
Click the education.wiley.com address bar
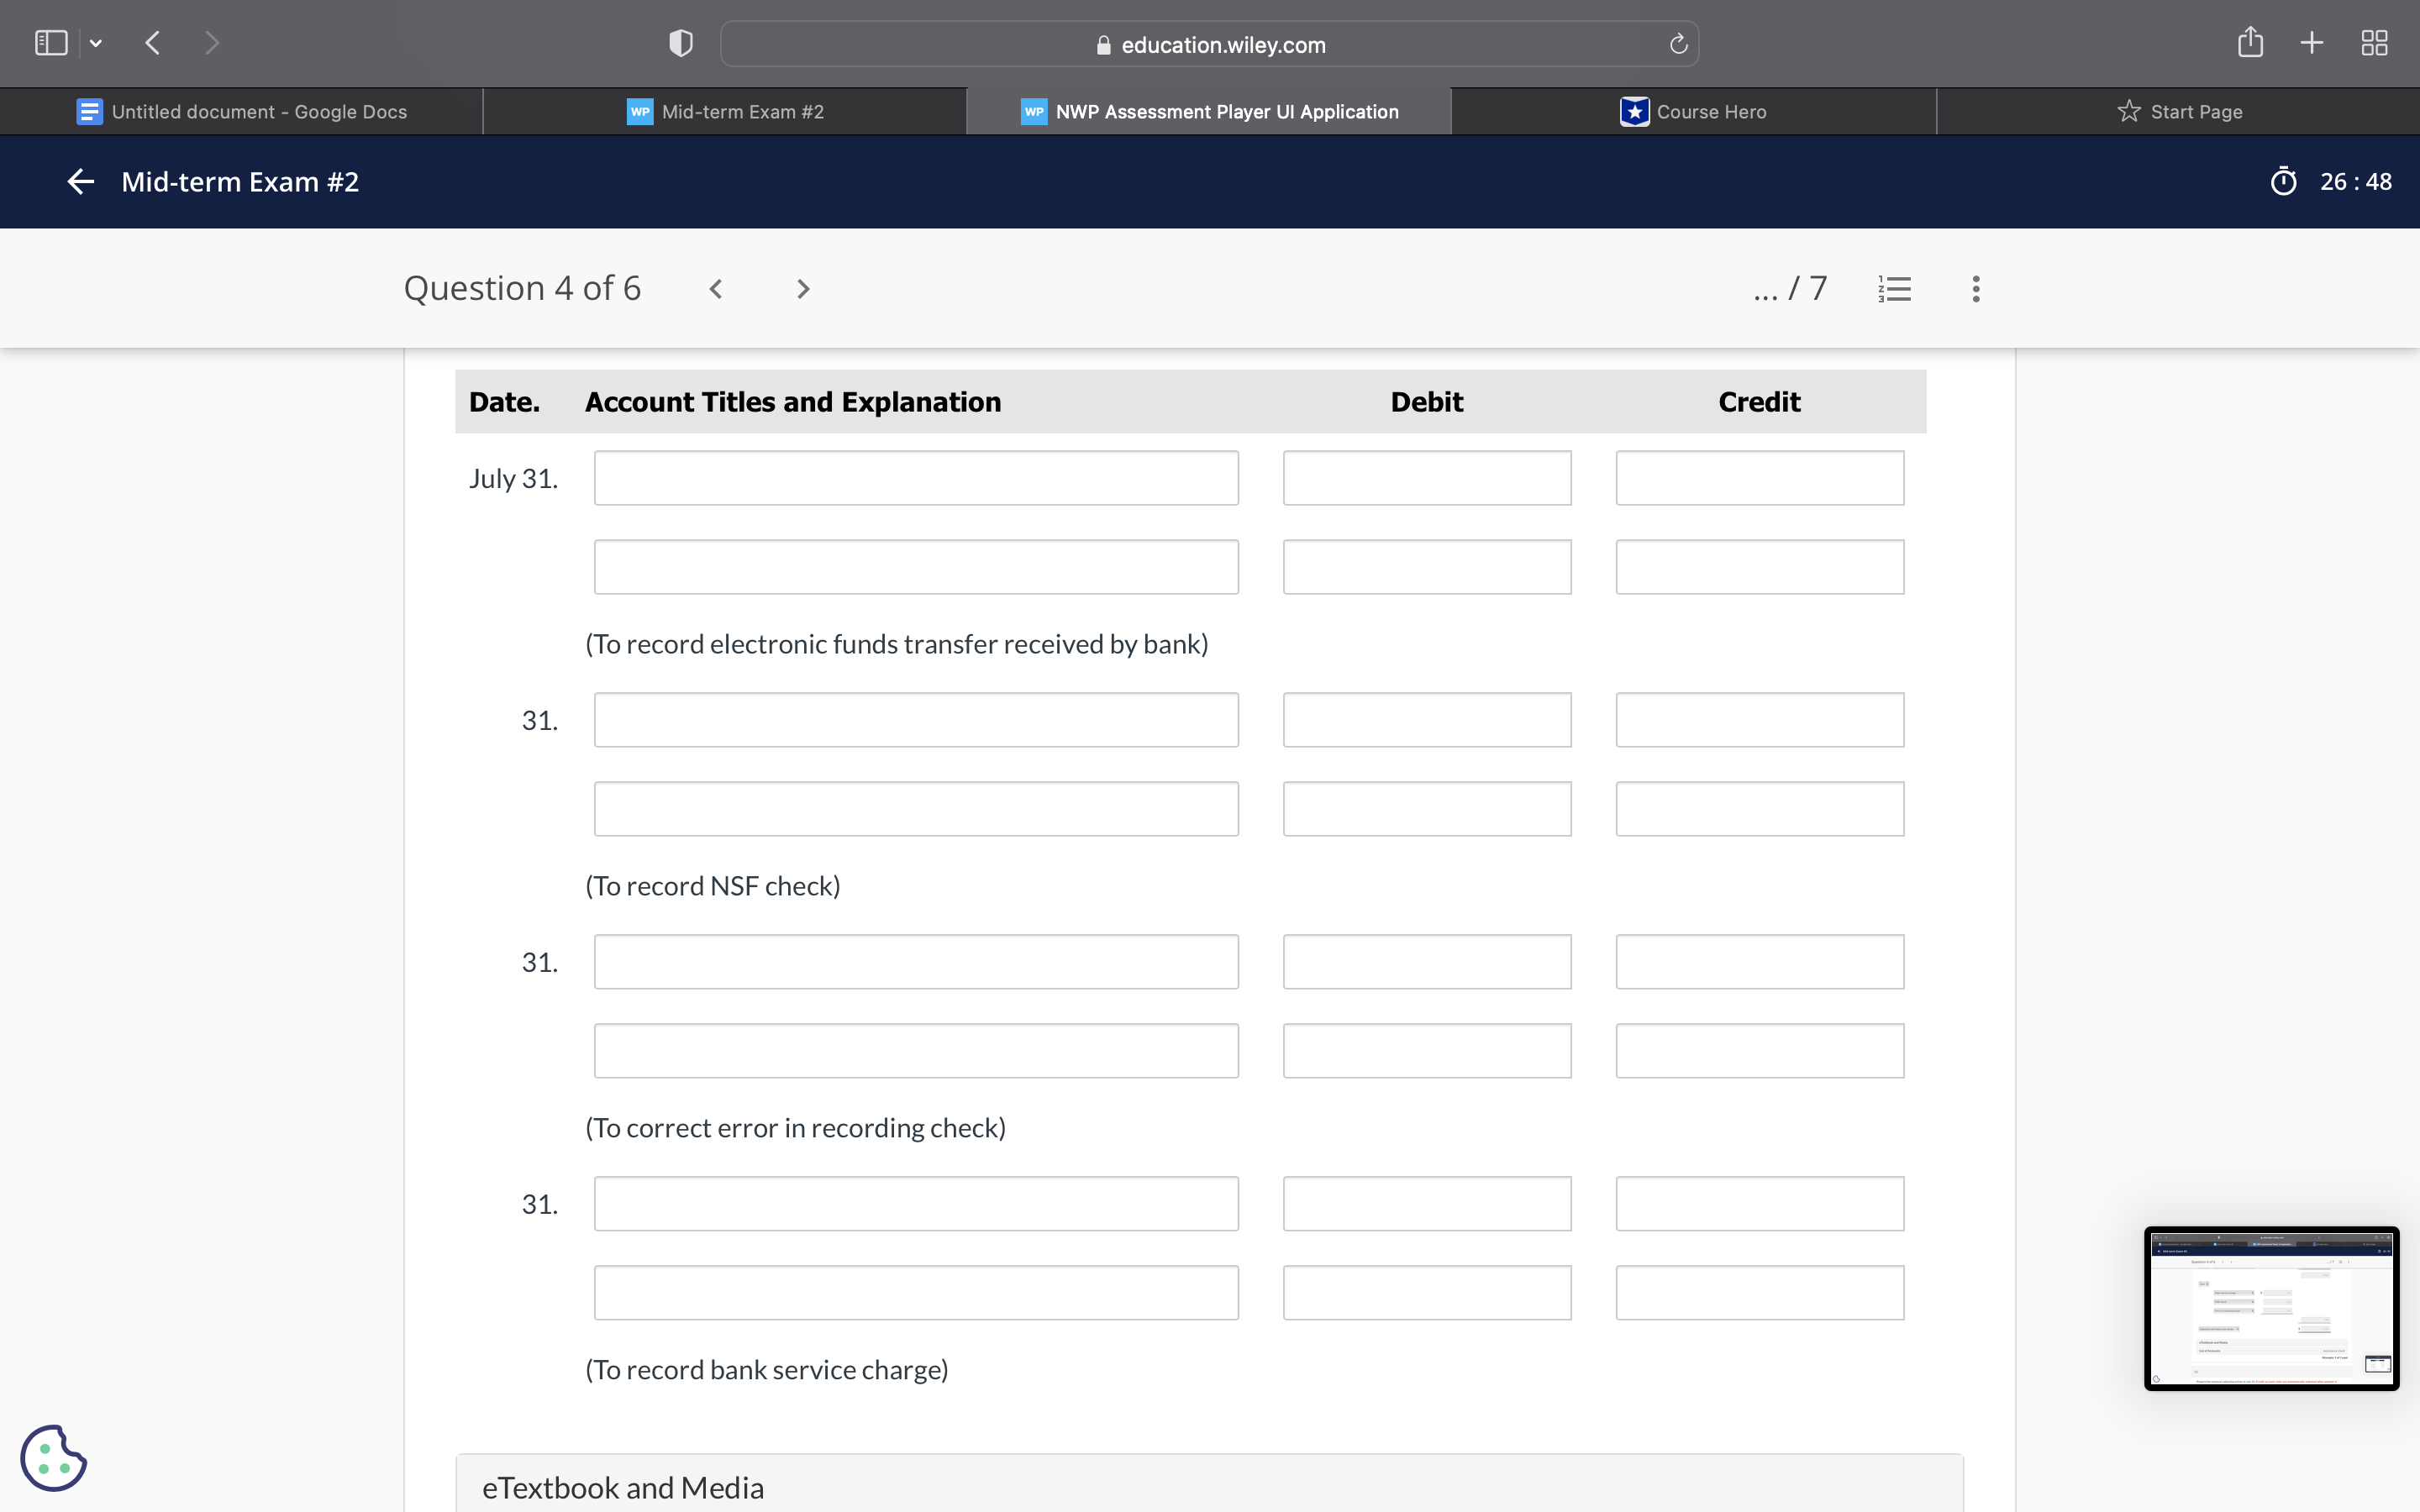pos(1210,44)
